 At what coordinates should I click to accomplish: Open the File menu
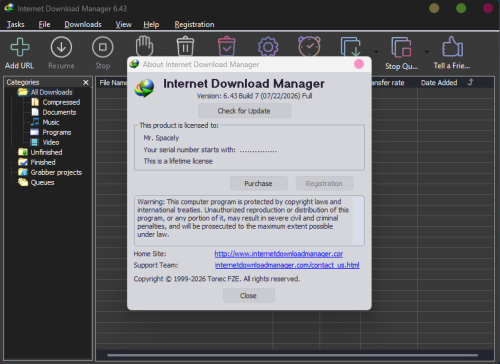click(x=44, y=24)
